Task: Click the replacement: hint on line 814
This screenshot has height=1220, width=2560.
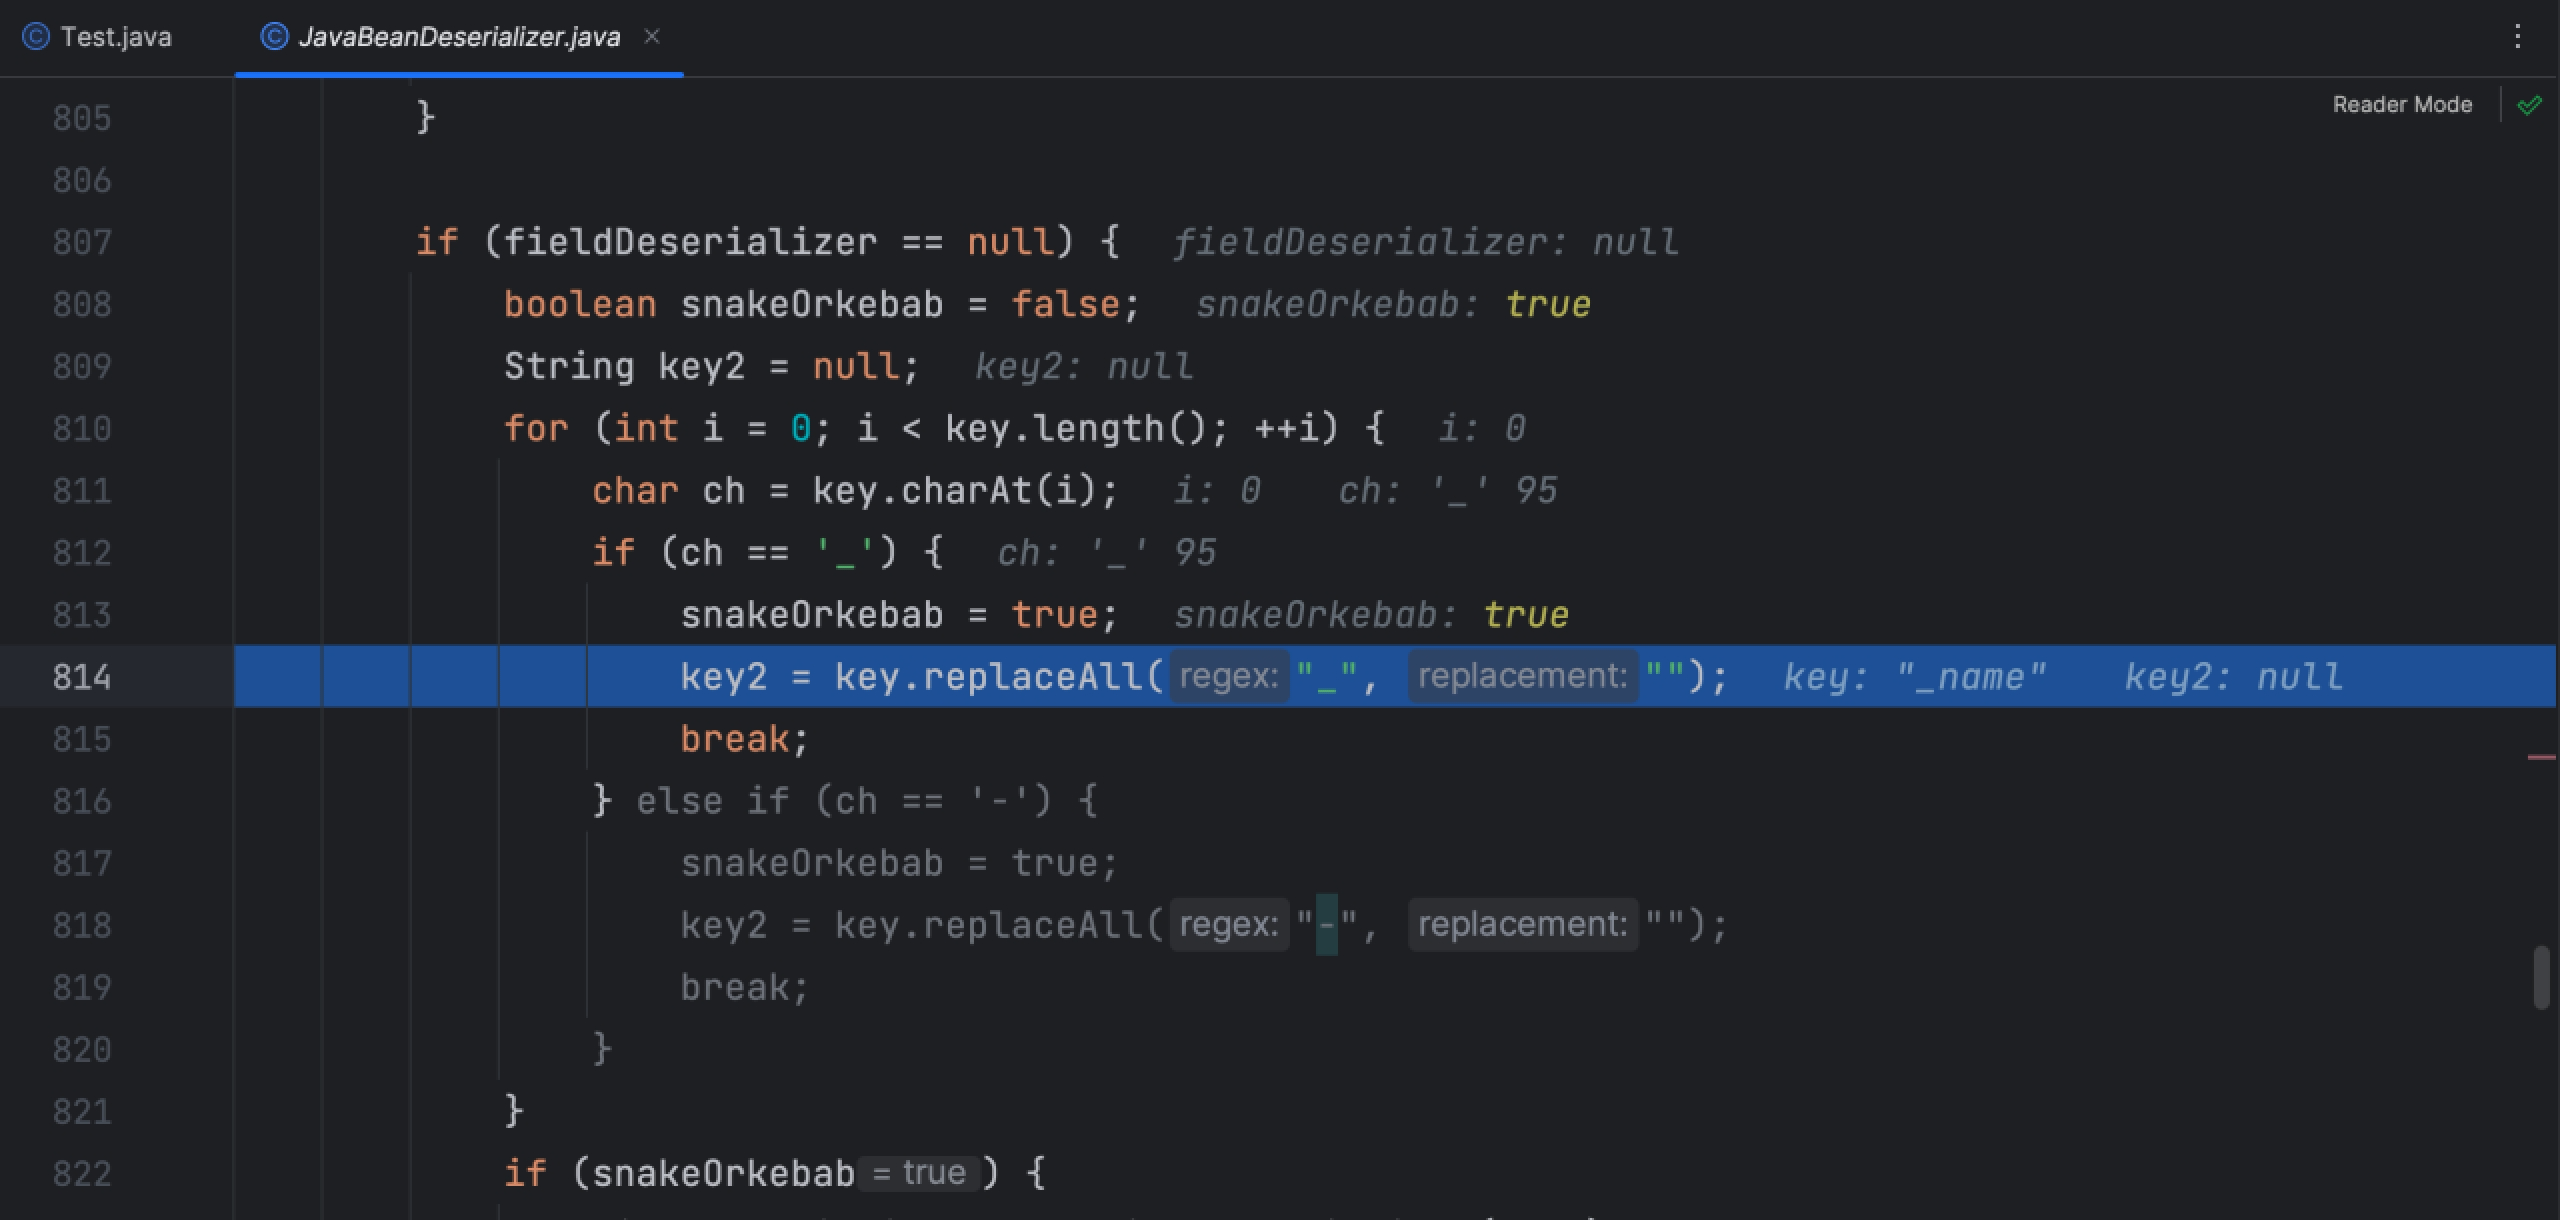Action: click(x=1523, y=676)
